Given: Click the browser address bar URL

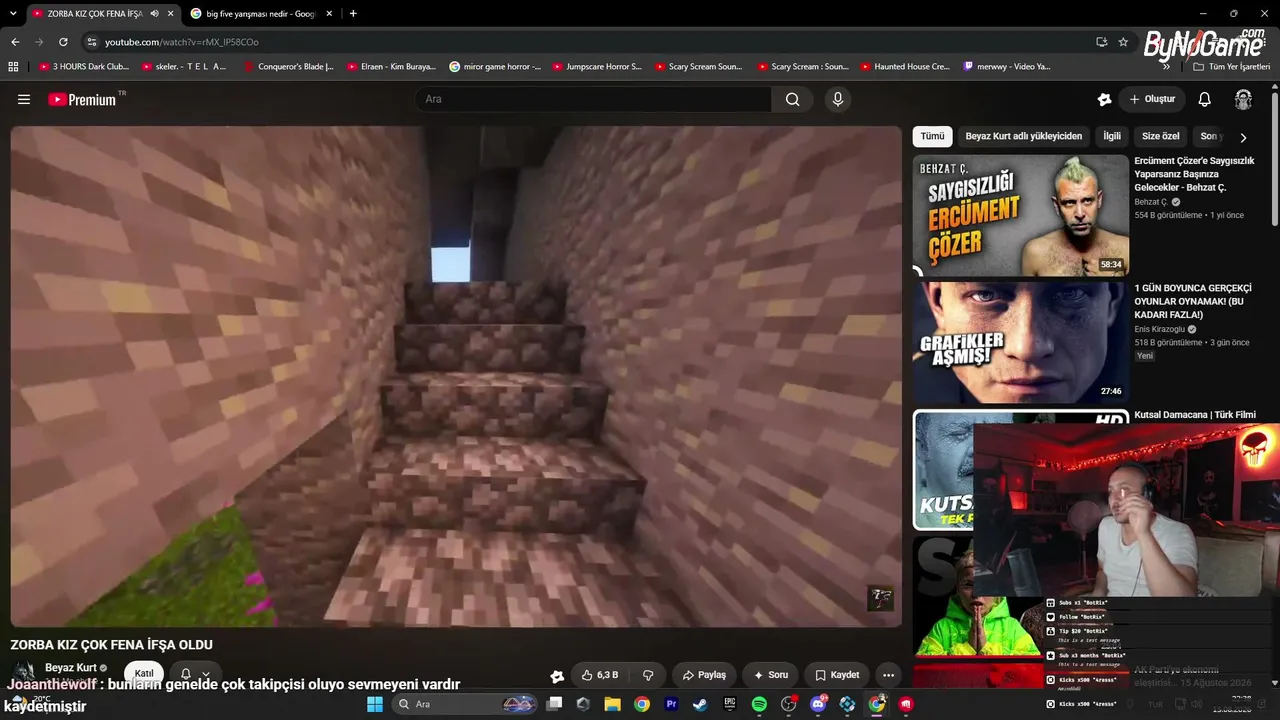Looking at the screenshot, I should pos(182,42).
